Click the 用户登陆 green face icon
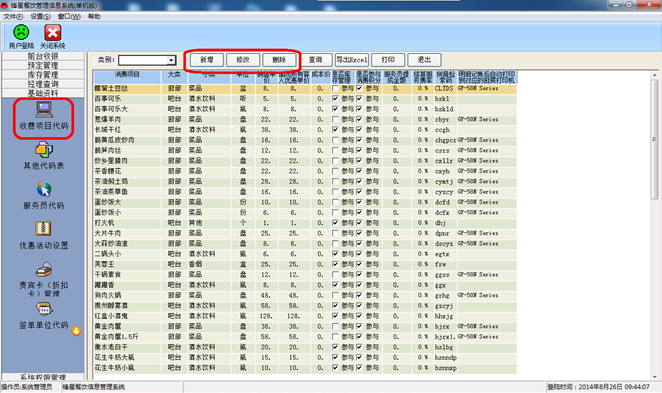 21,33
